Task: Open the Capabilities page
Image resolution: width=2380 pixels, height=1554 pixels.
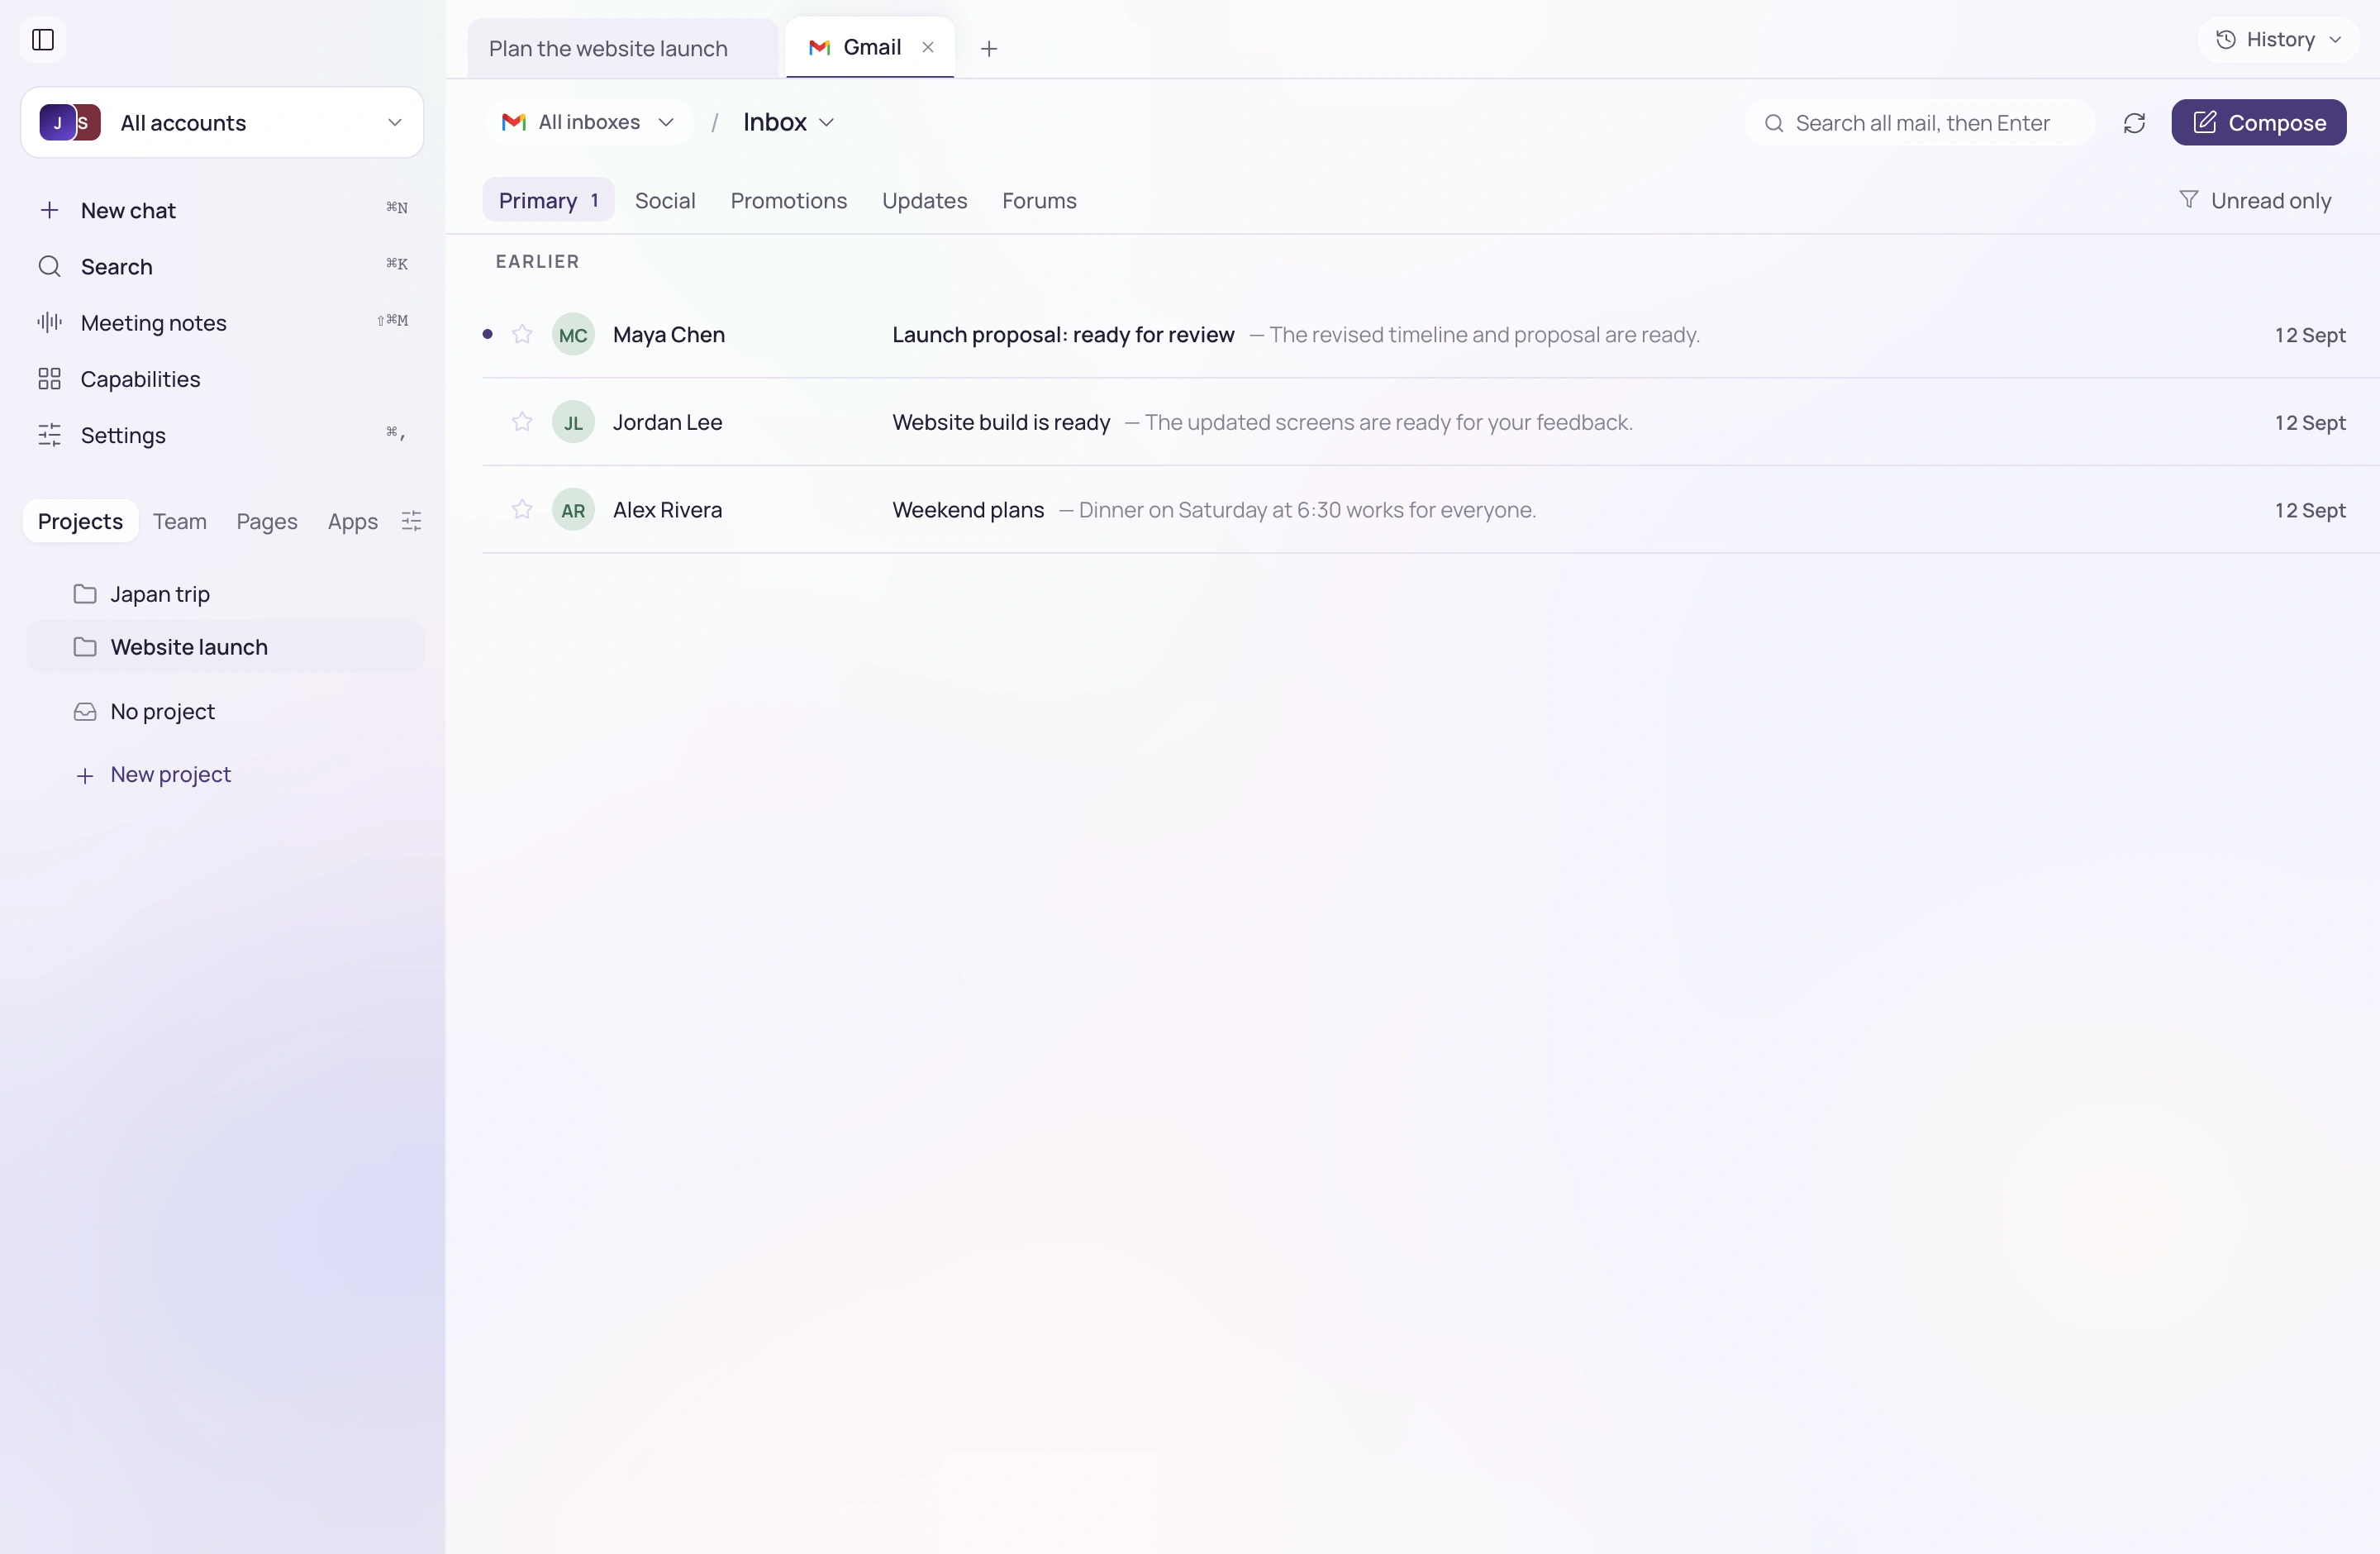Action: pos(222,379)
